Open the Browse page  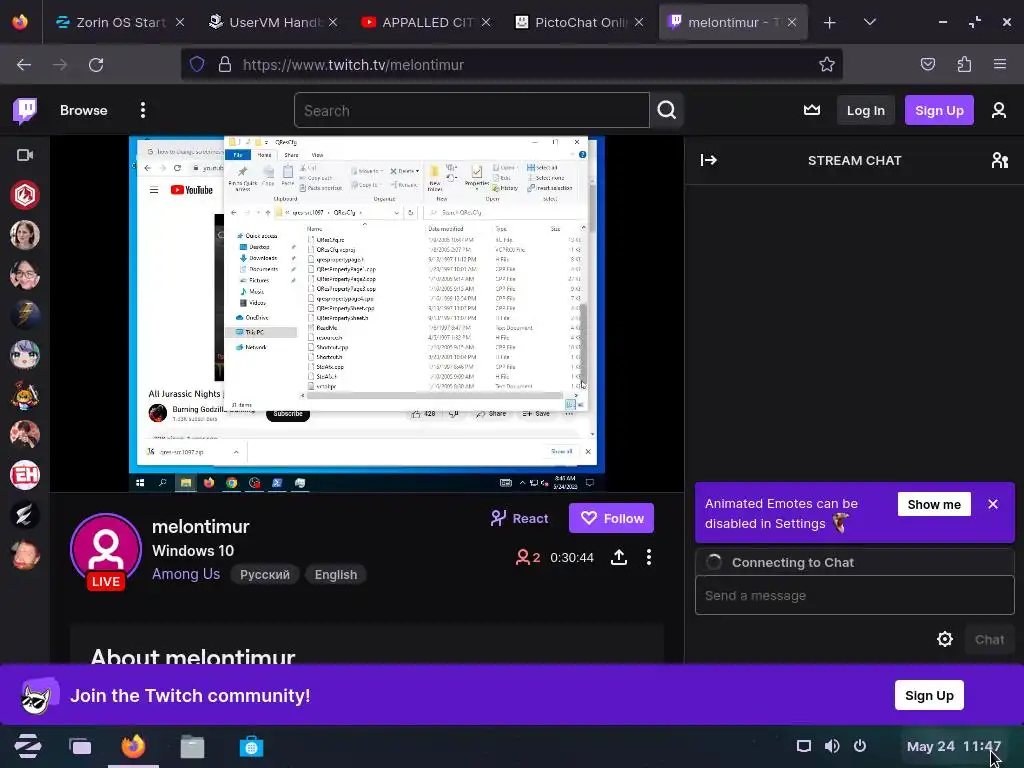(84, 110)
